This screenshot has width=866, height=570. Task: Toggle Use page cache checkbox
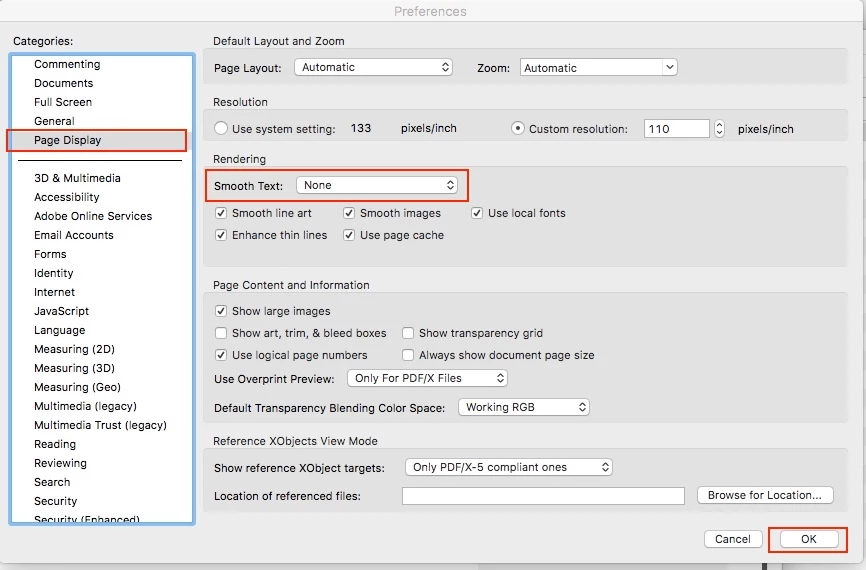349,235
